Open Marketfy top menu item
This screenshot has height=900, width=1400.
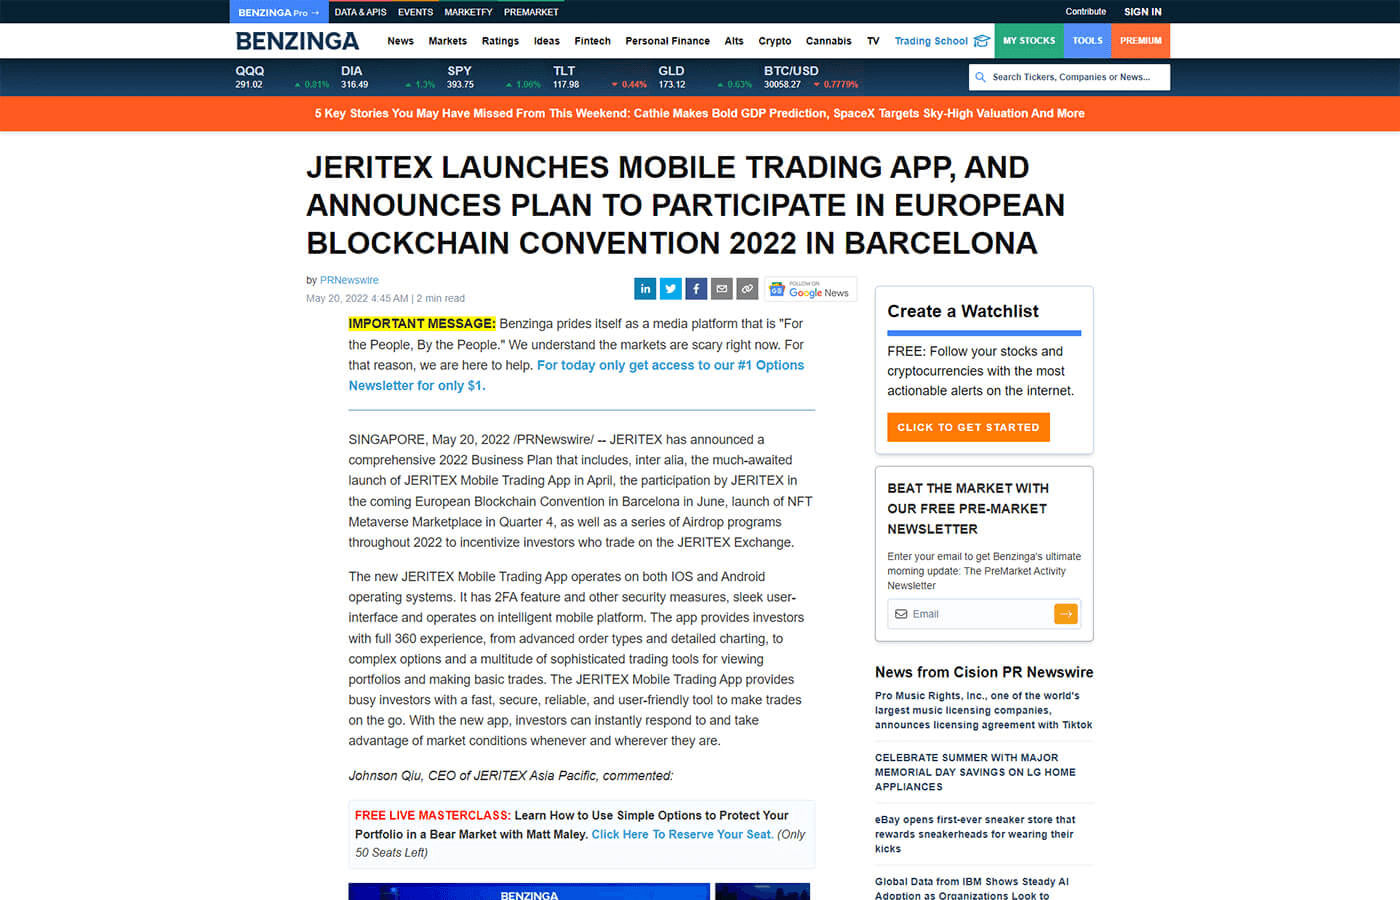point(468,12)
